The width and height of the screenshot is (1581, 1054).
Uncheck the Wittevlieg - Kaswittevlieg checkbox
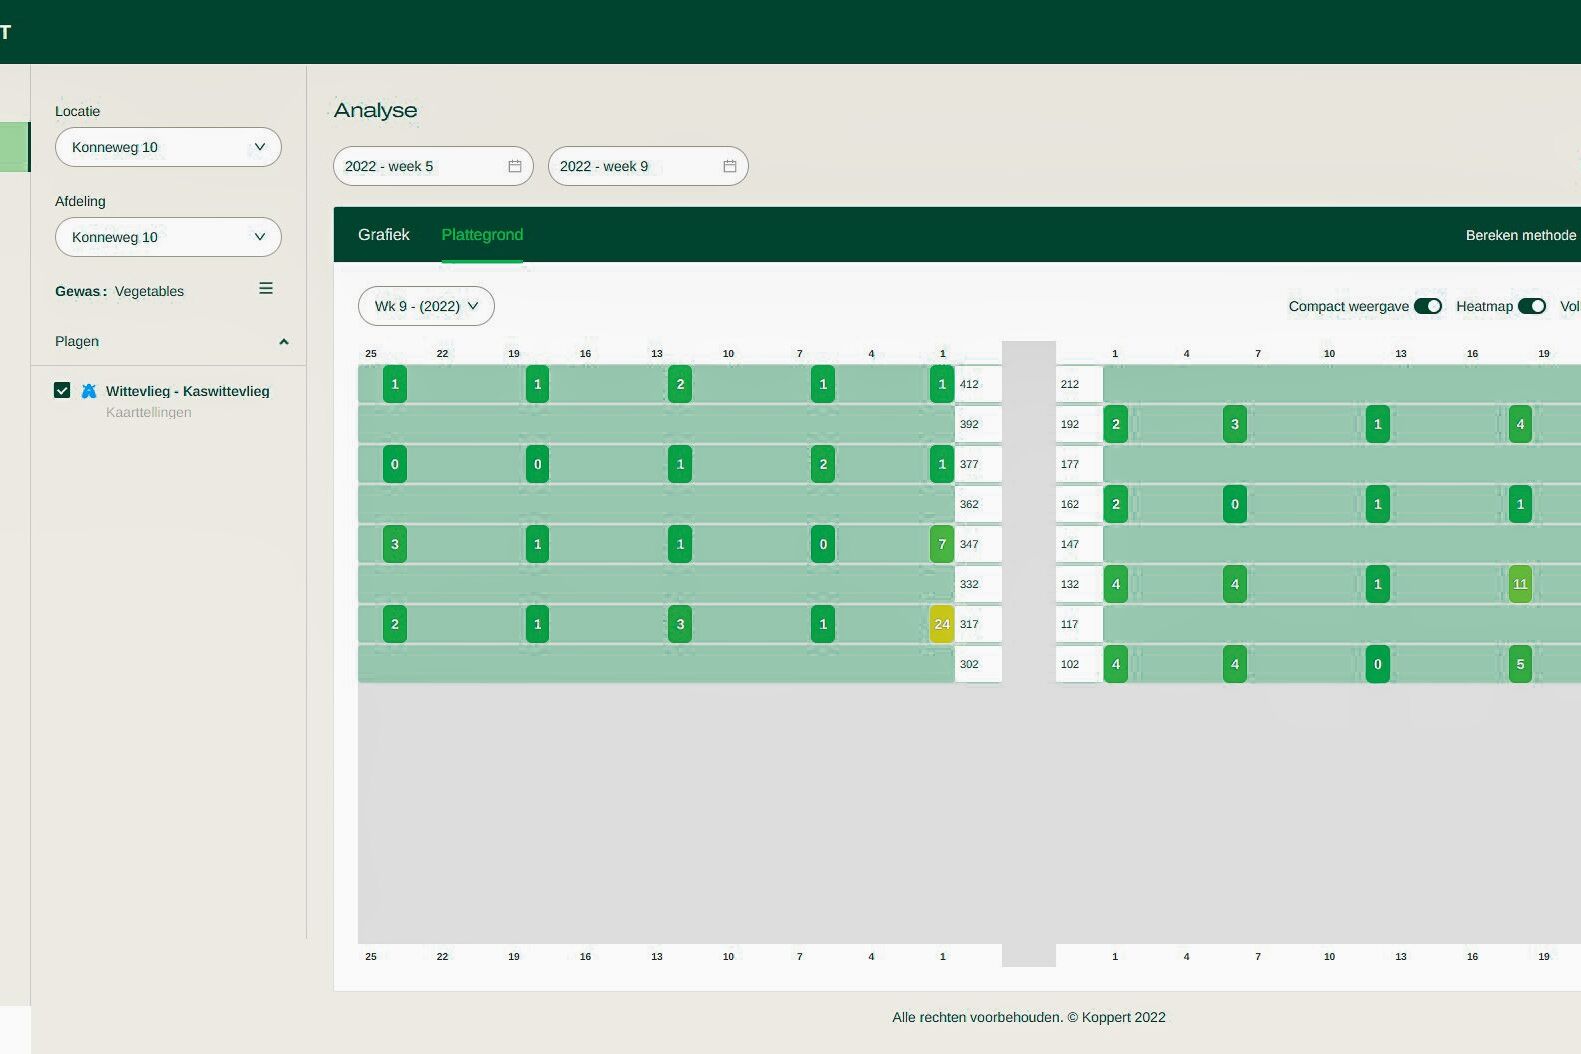(62, 391)
